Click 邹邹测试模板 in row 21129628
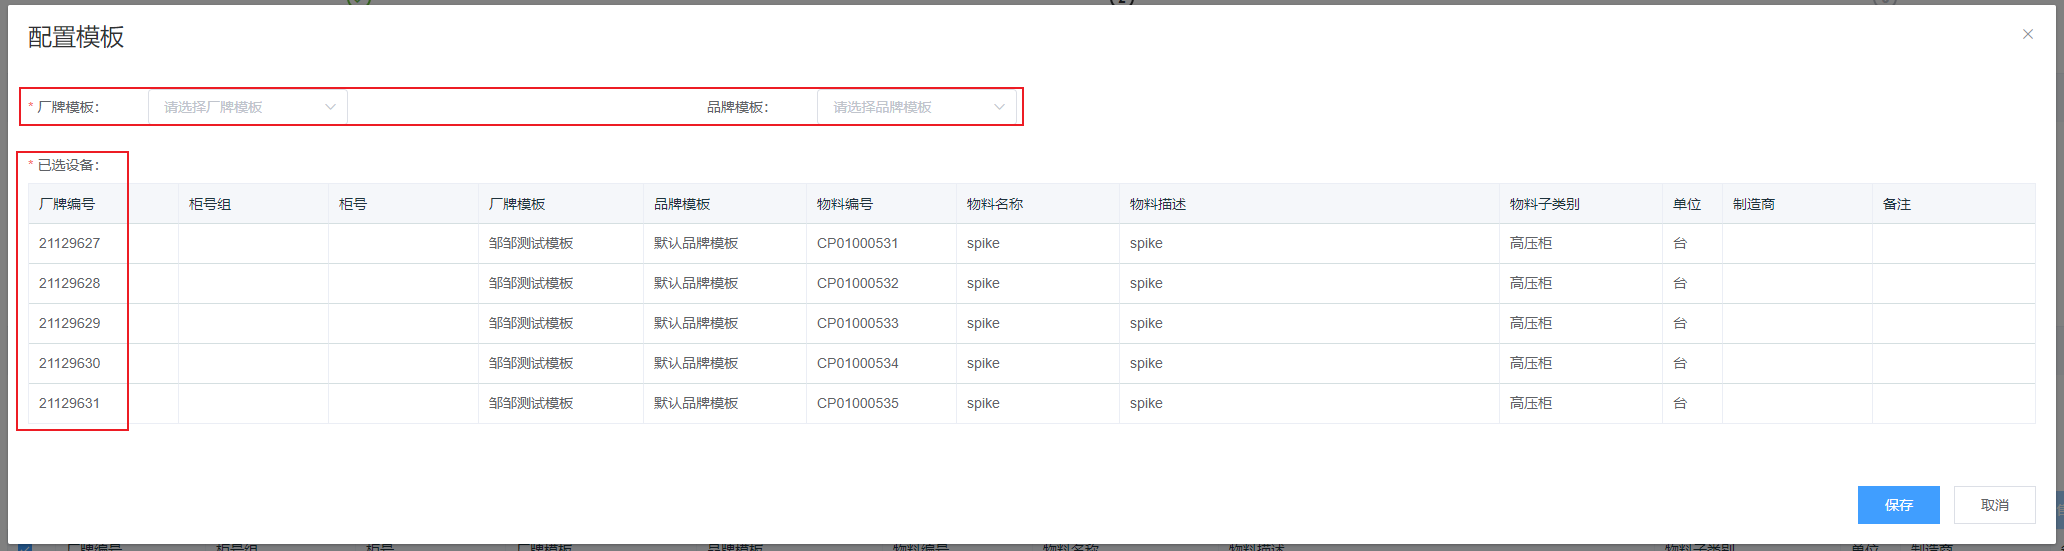The width and height of the screenshot is (2064, 551). 531,283
